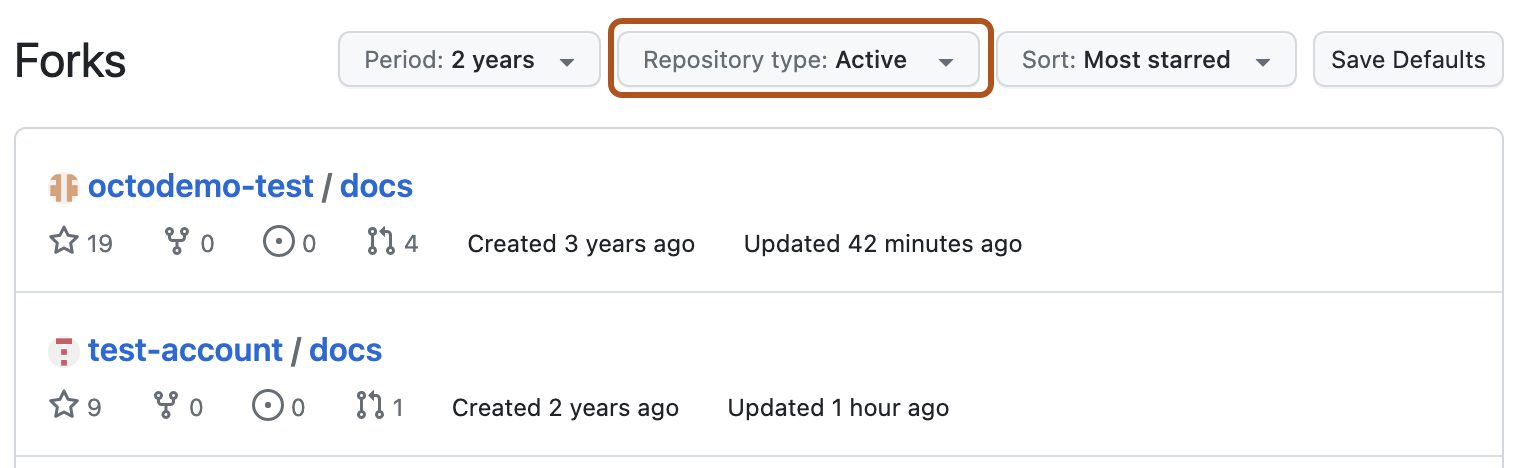Click star icon on test-account fork
Image resolution: width=1520 pixels, height=468 pixels.
64,407
